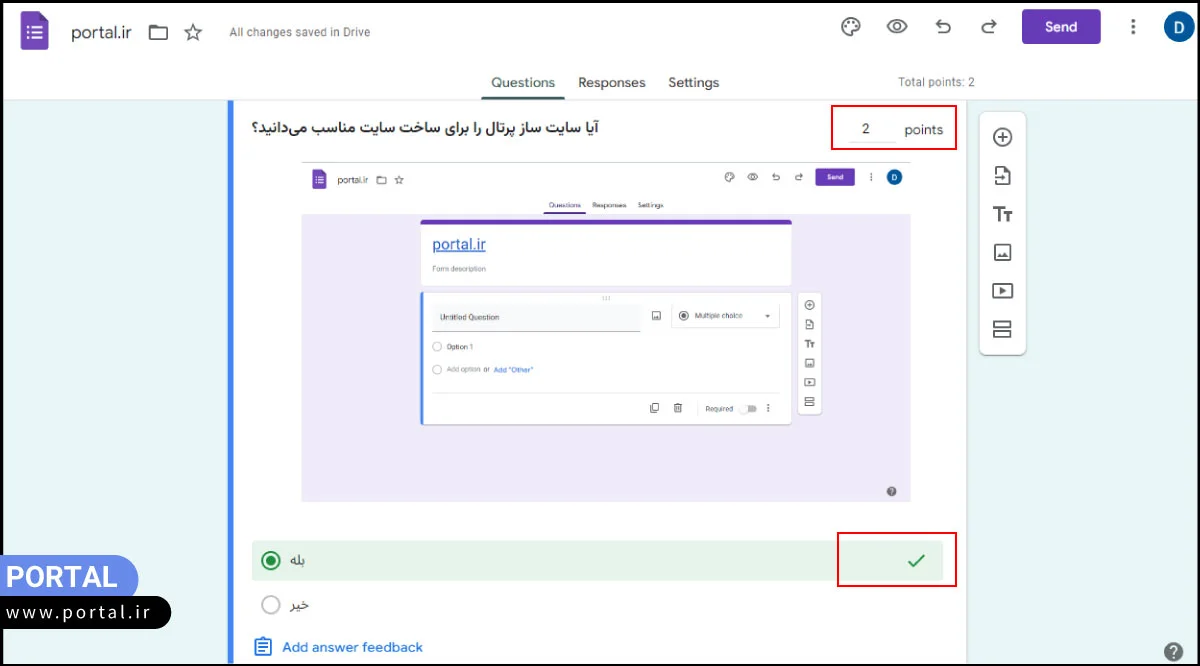The image size is (1200, 666).
Task: Insert an image using the image icon
Action: (x=1002, y=252)
